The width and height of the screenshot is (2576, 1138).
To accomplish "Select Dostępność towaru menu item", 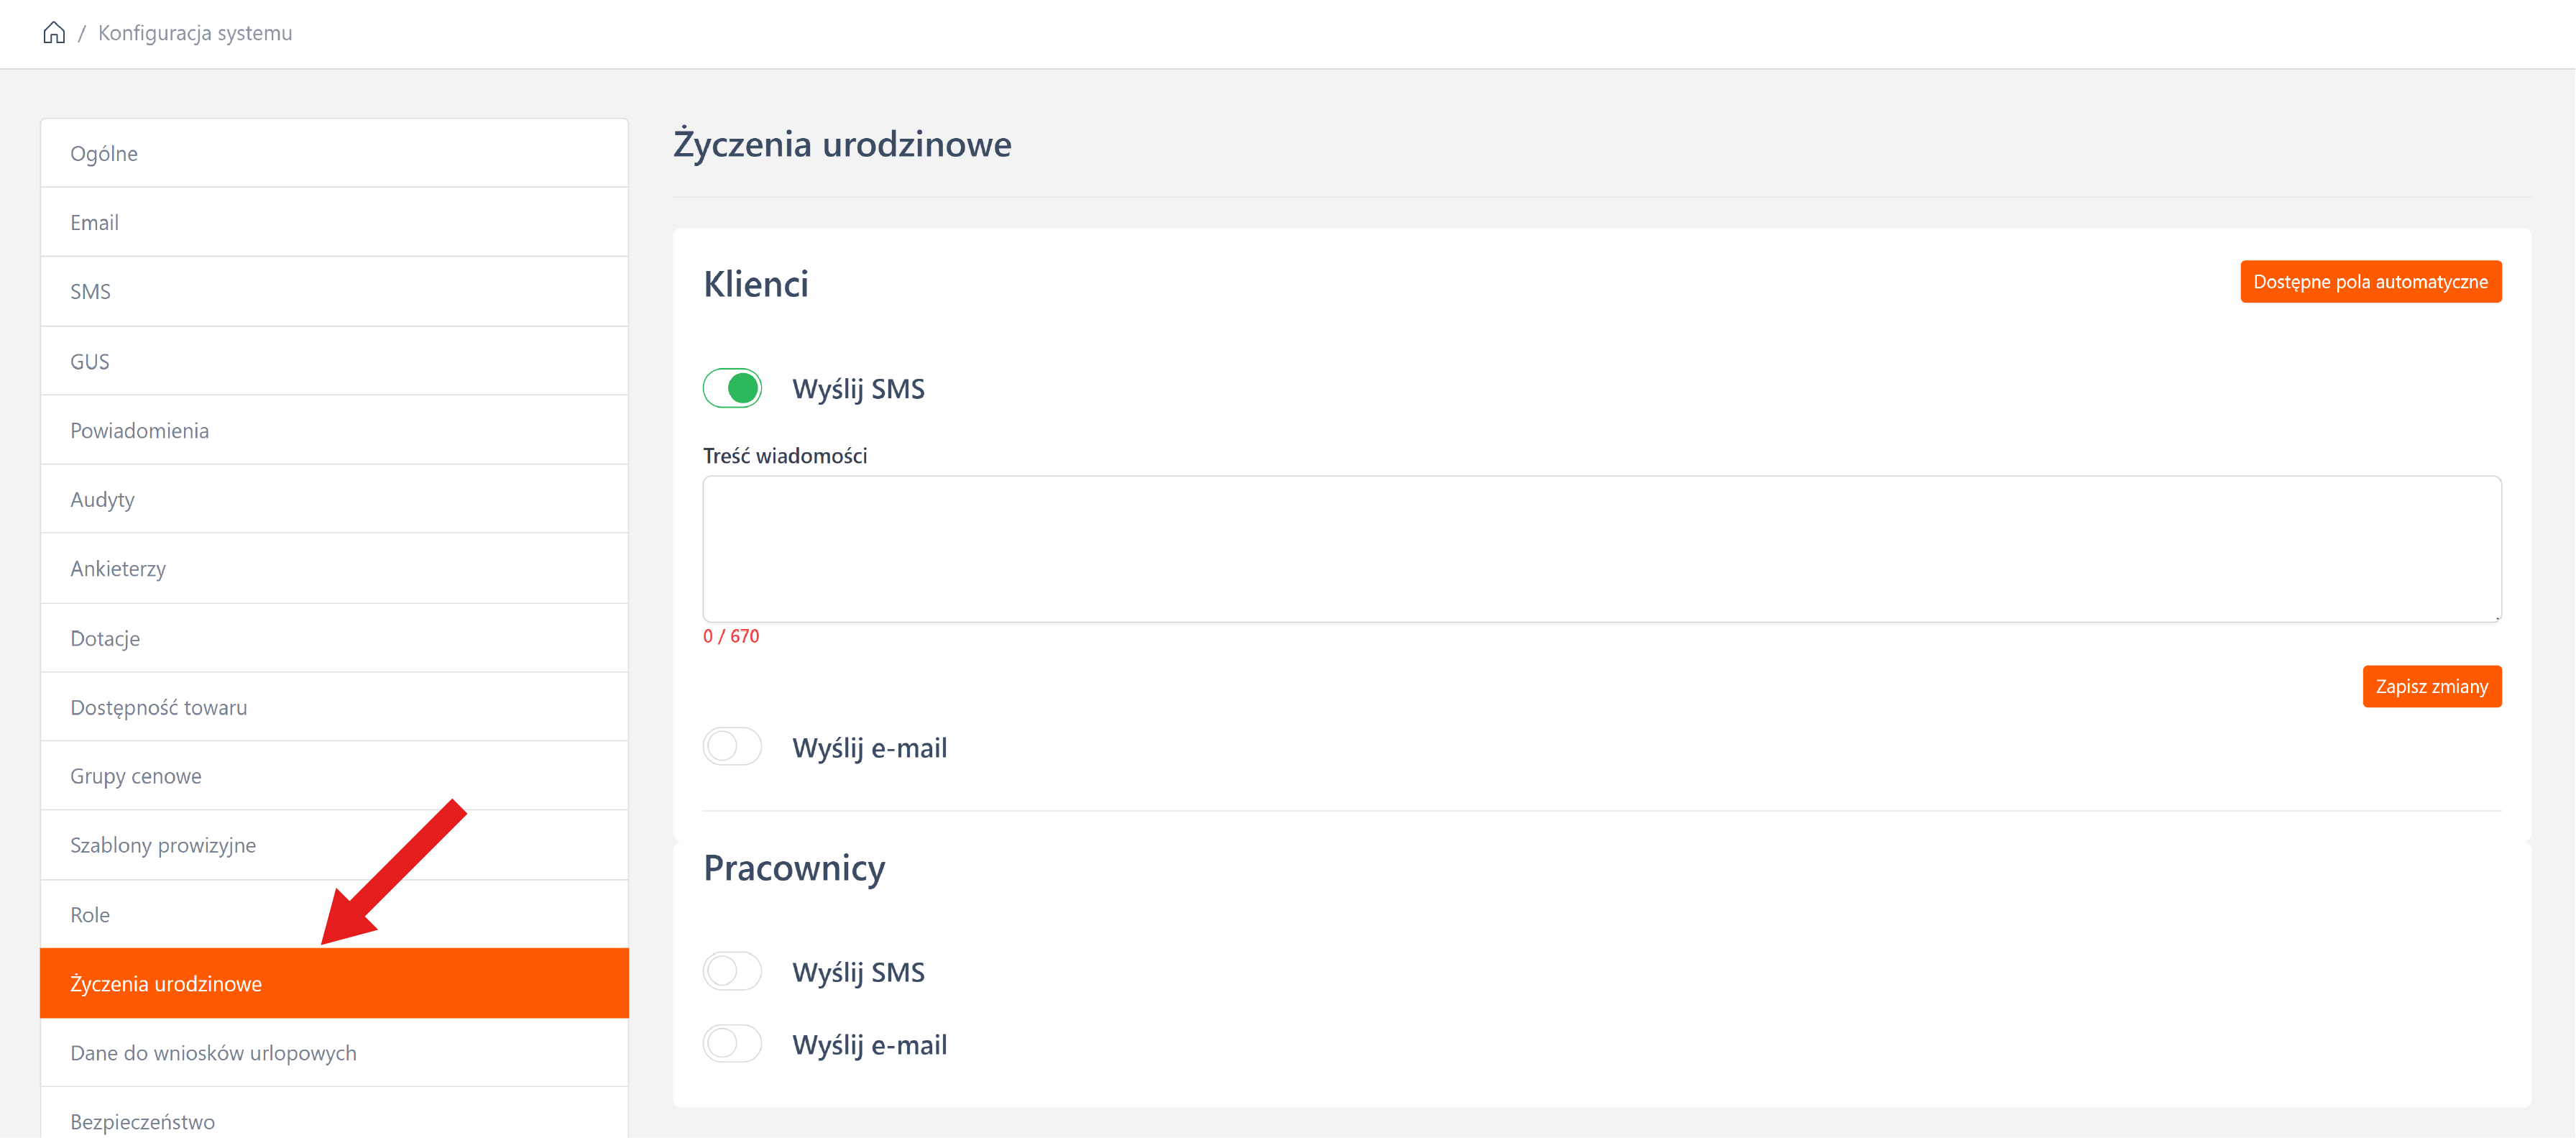I will pos(159,708).
